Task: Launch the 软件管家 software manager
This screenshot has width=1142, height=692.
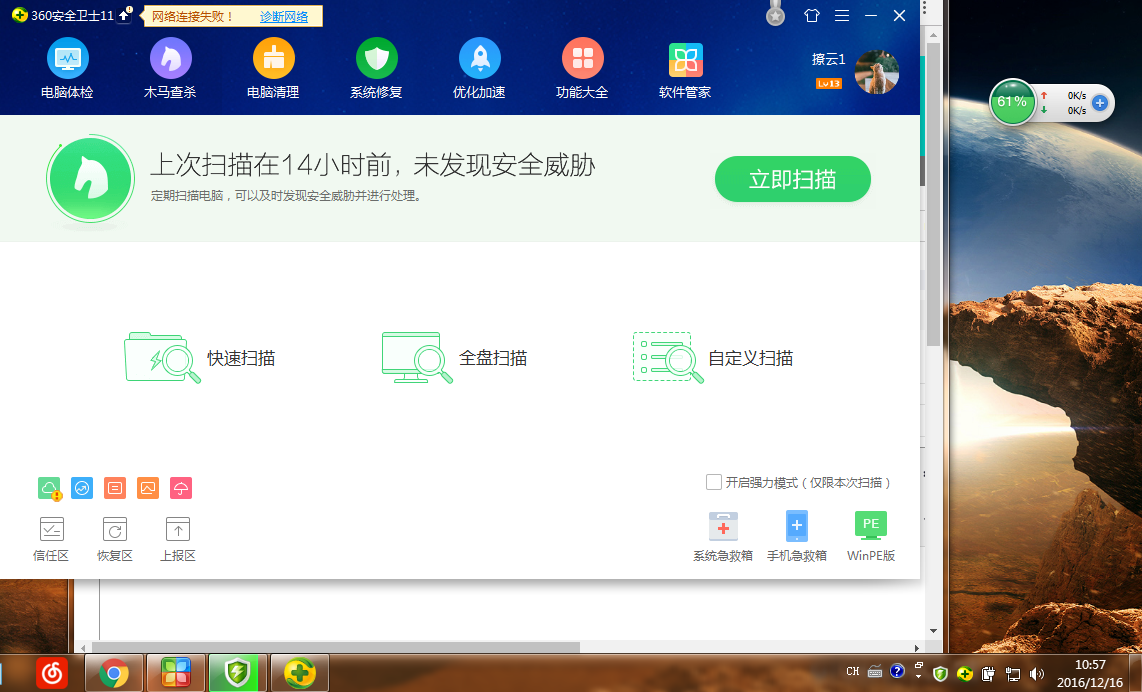Action: 685,68
